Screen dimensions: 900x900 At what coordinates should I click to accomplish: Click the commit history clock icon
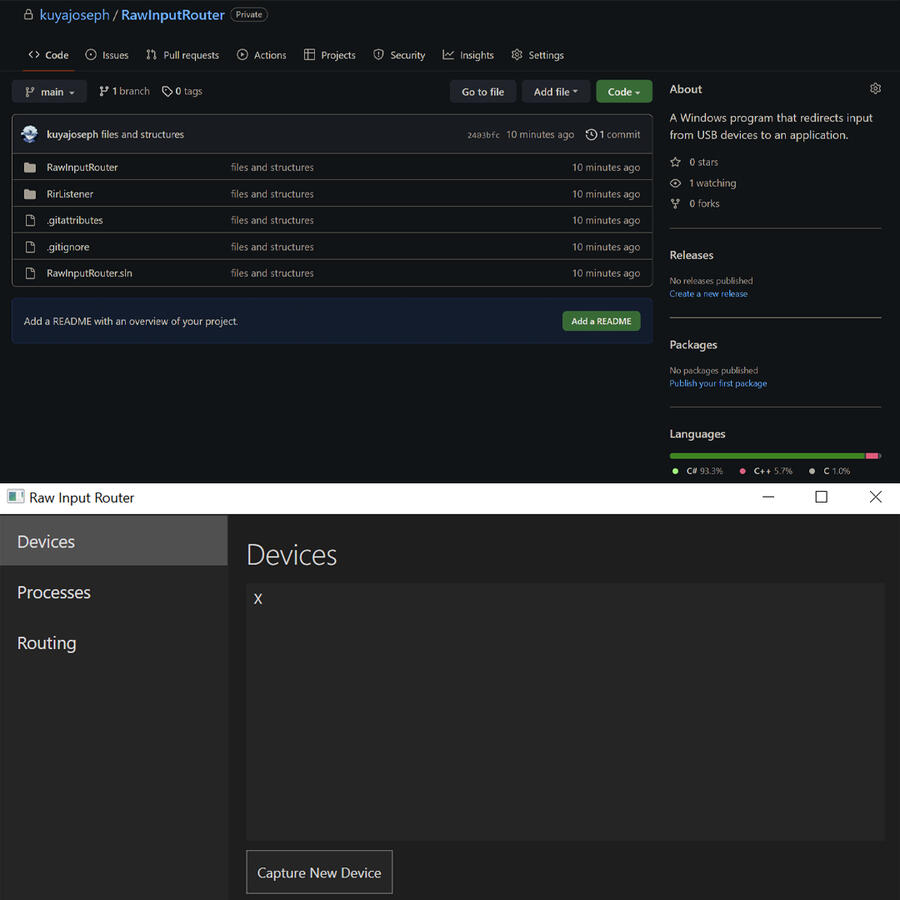591,134
